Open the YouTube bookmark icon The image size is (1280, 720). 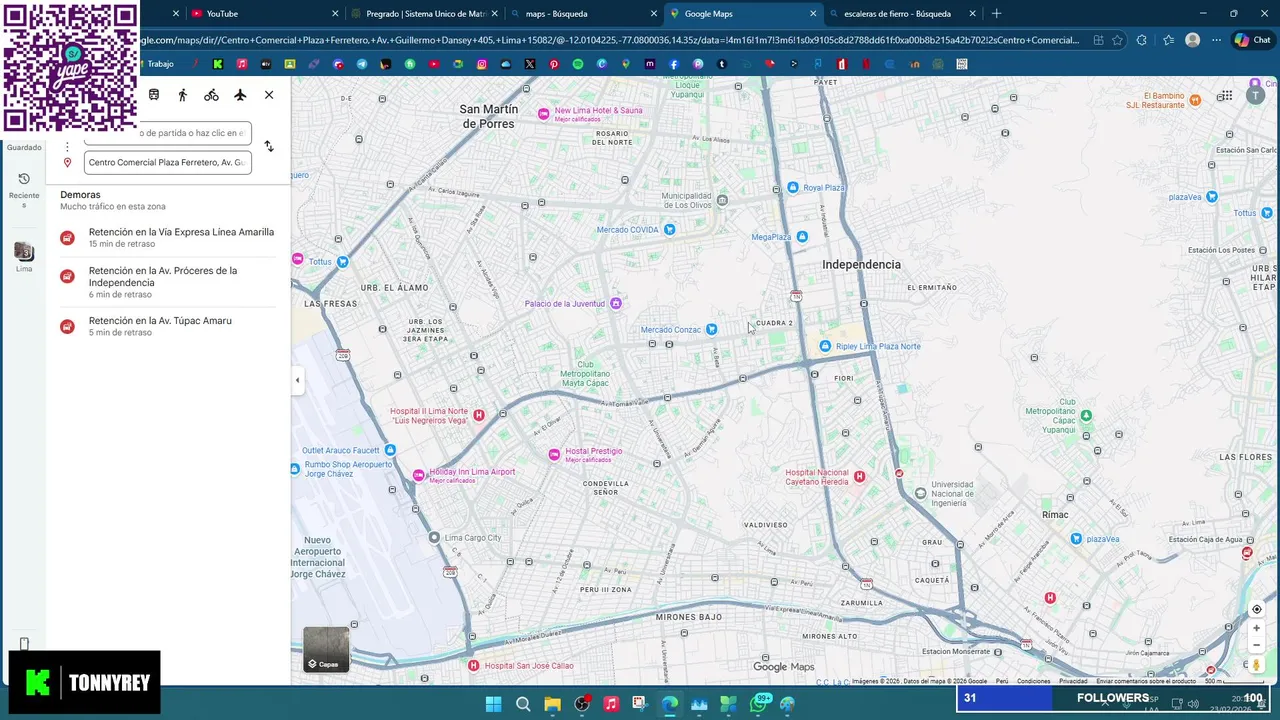coord(433,64)
